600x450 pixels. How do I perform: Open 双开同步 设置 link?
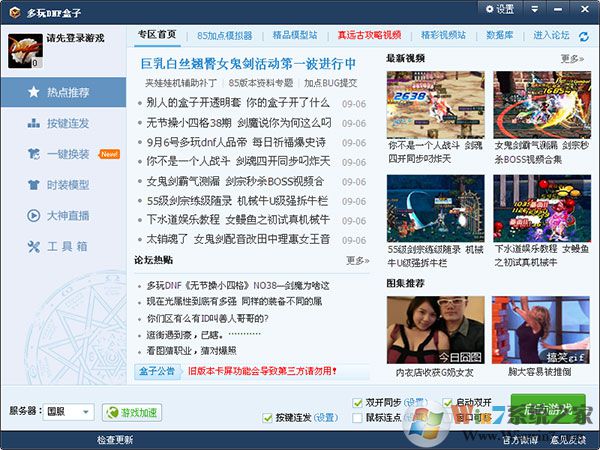[416, 403]
